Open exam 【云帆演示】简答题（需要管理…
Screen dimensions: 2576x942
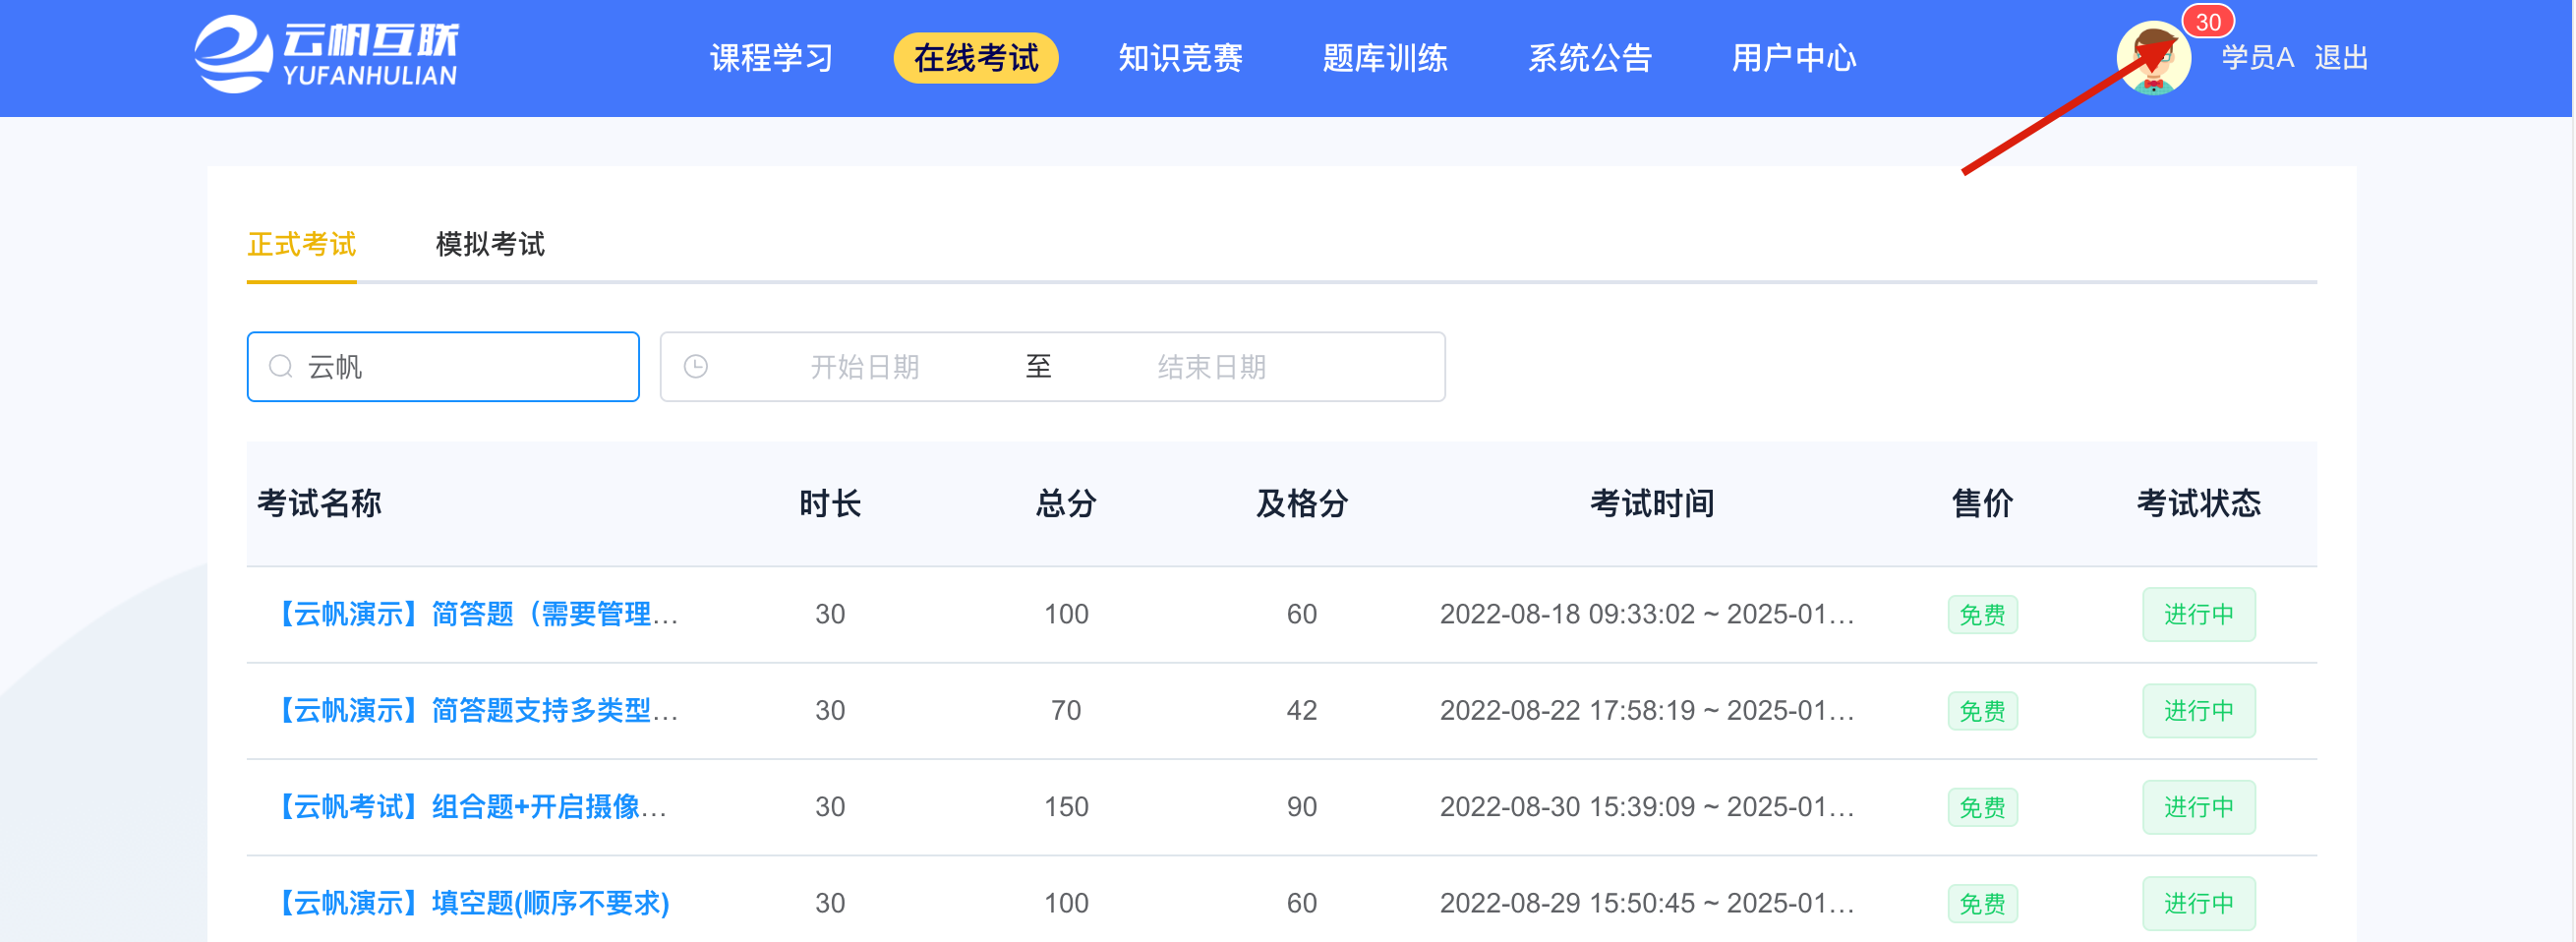(474, 614)
